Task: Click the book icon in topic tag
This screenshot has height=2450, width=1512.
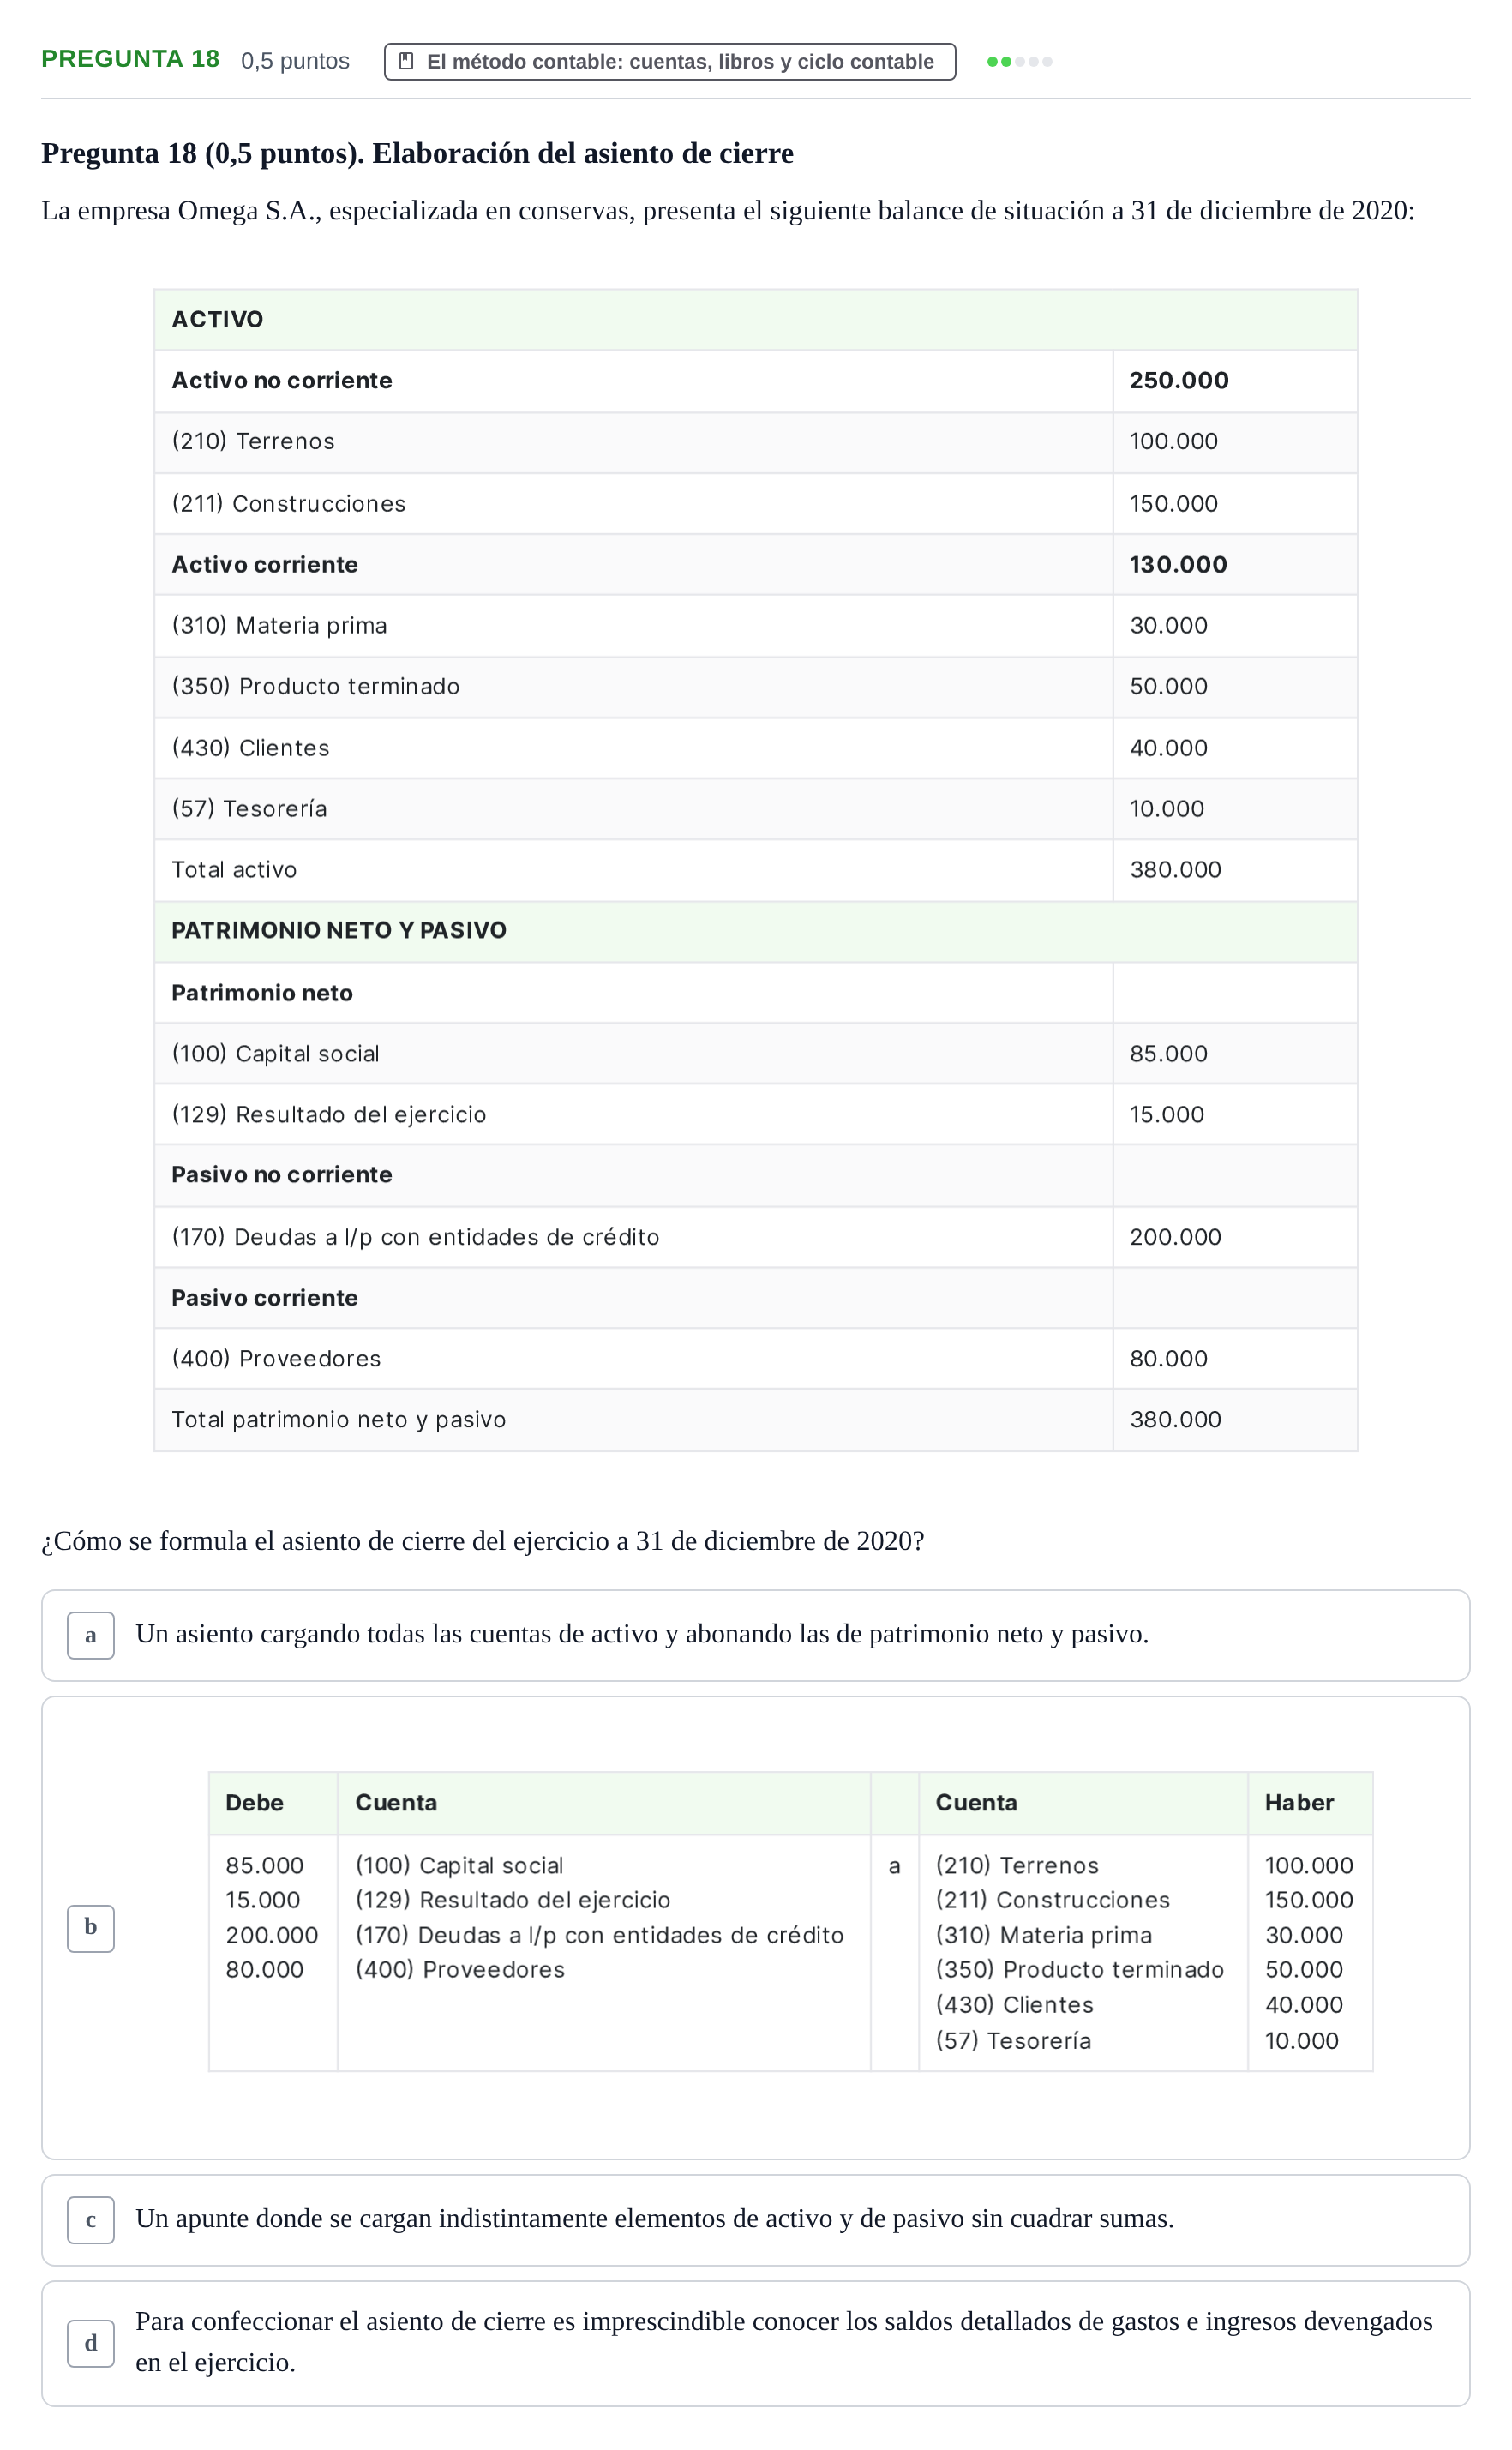Action: 406,61
